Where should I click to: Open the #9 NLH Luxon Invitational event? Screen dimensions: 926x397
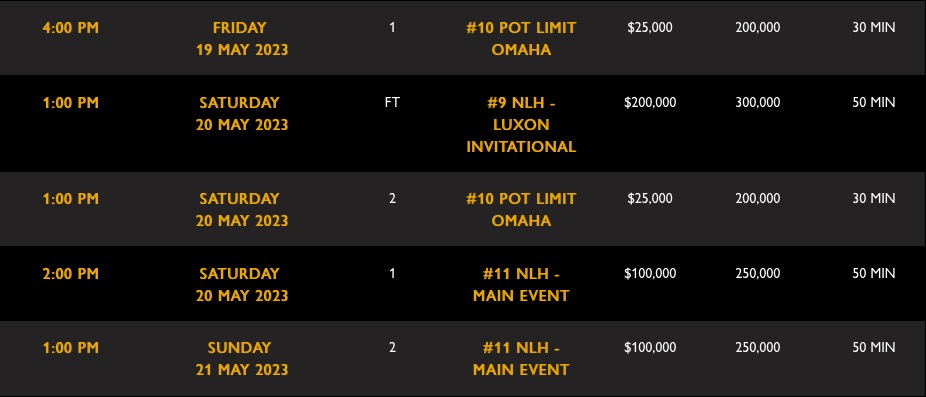click(520, 125)
